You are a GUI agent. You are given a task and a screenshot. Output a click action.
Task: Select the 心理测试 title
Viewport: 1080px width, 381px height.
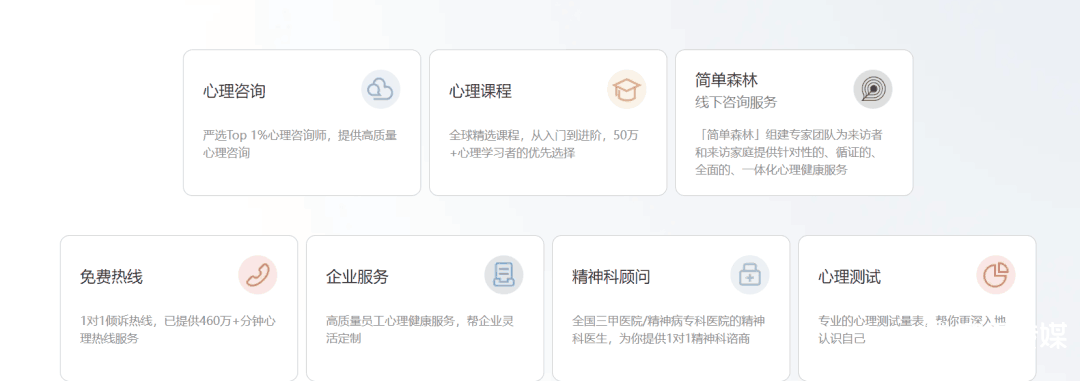pos(849,277)
